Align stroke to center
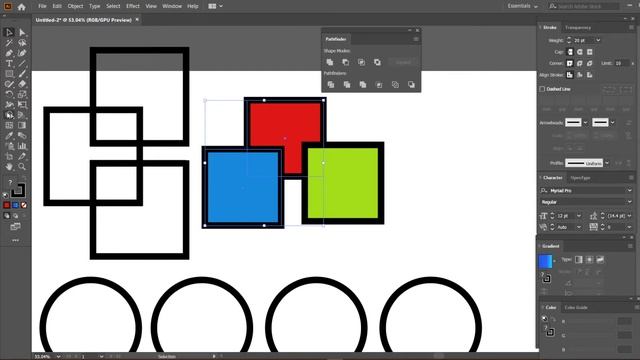Image resolution: width=640 pixels, height=360 pixels. pyautogui.click(x=570, y=75)
